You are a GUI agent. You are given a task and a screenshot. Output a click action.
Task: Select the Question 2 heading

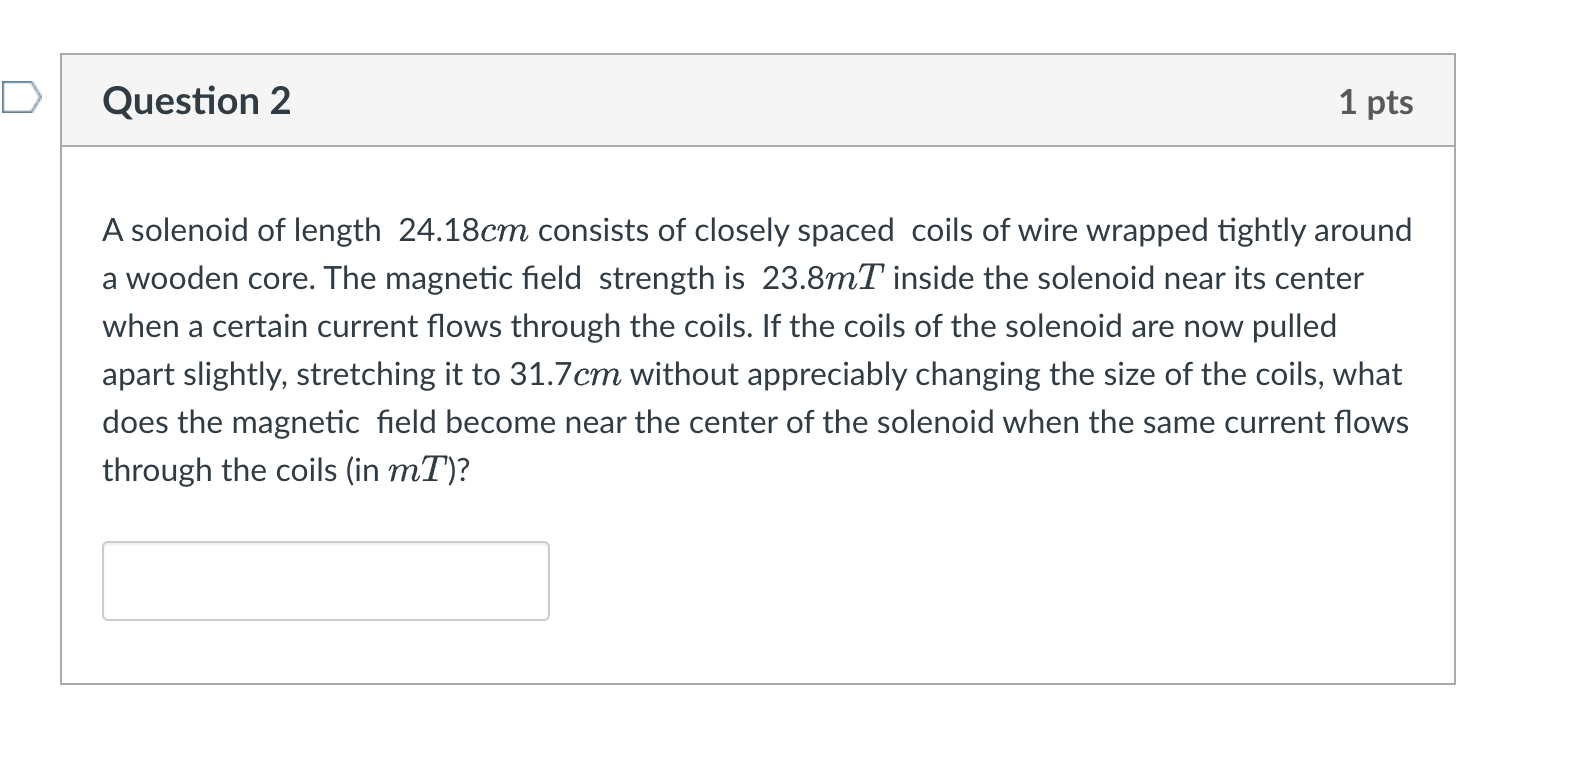(196, 99)
